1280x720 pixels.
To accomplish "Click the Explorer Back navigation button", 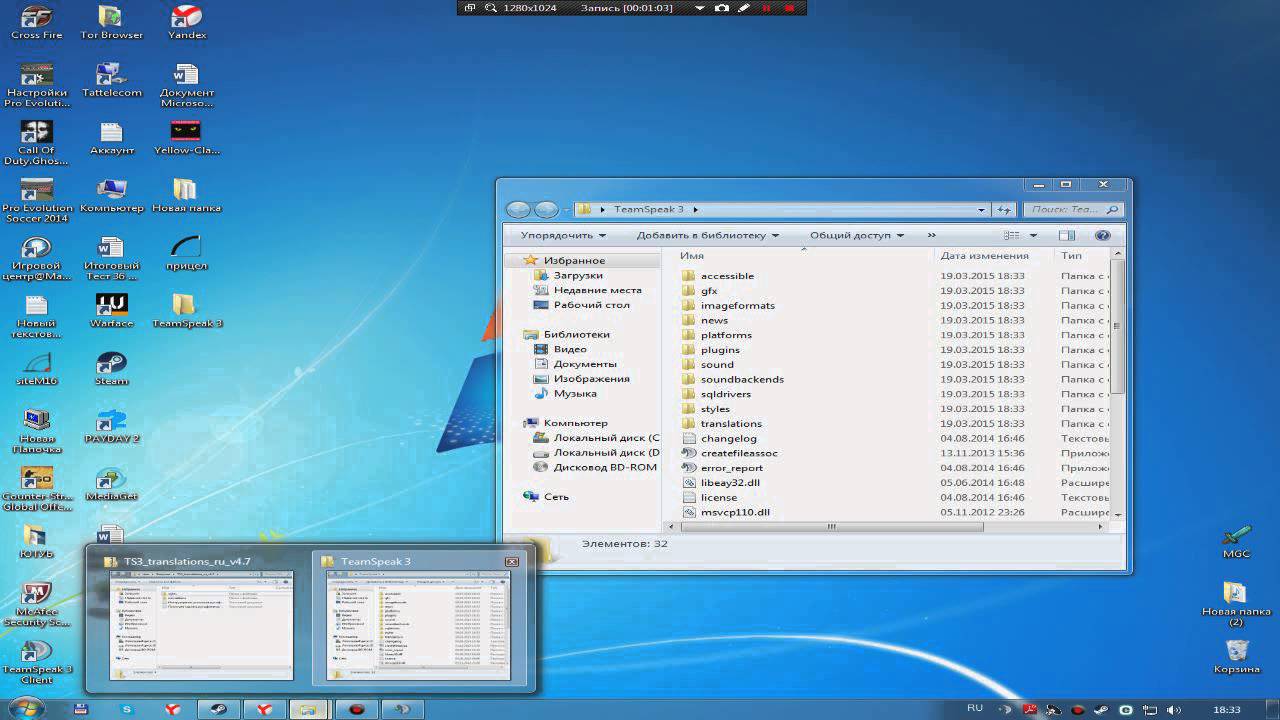I will pos(518,209).
